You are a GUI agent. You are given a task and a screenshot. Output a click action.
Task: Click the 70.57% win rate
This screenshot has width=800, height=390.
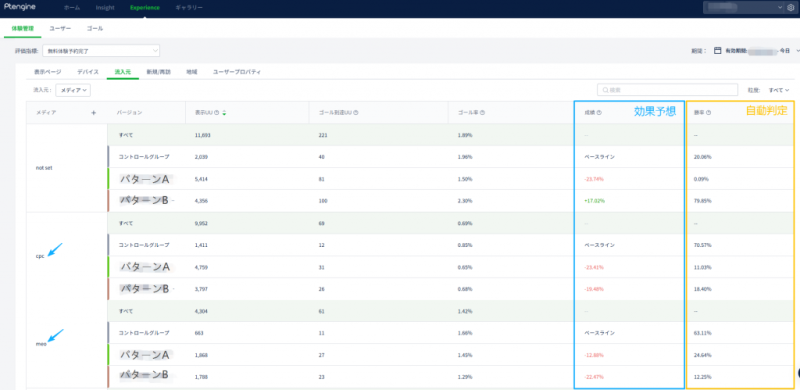(702, 245)
